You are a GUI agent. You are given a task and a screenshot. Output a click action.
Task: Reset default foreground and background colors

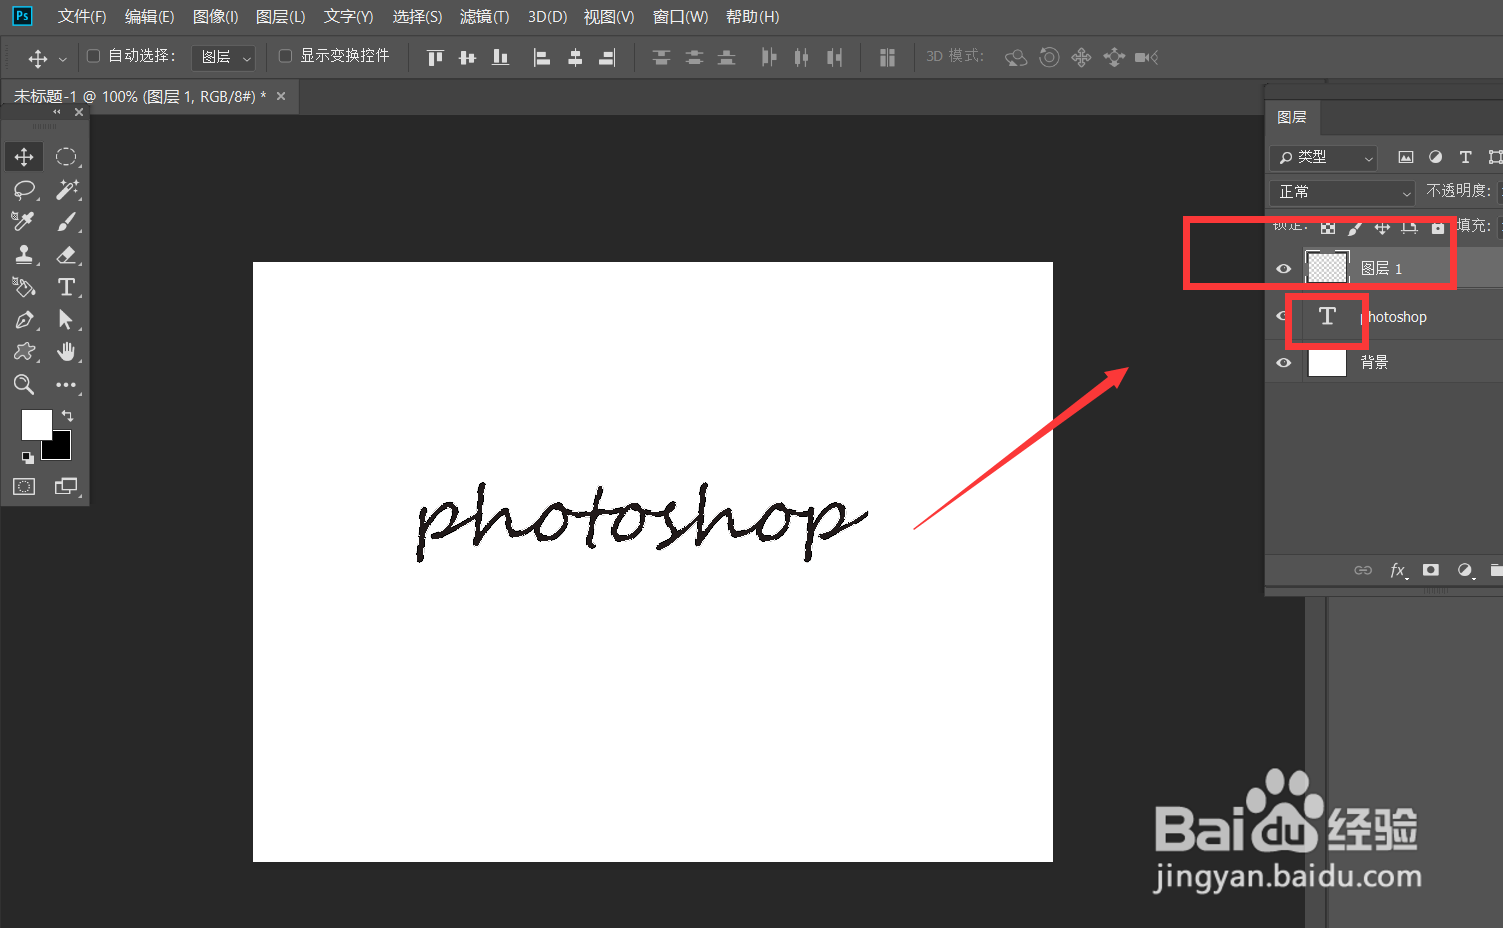[x=28, y=457]
